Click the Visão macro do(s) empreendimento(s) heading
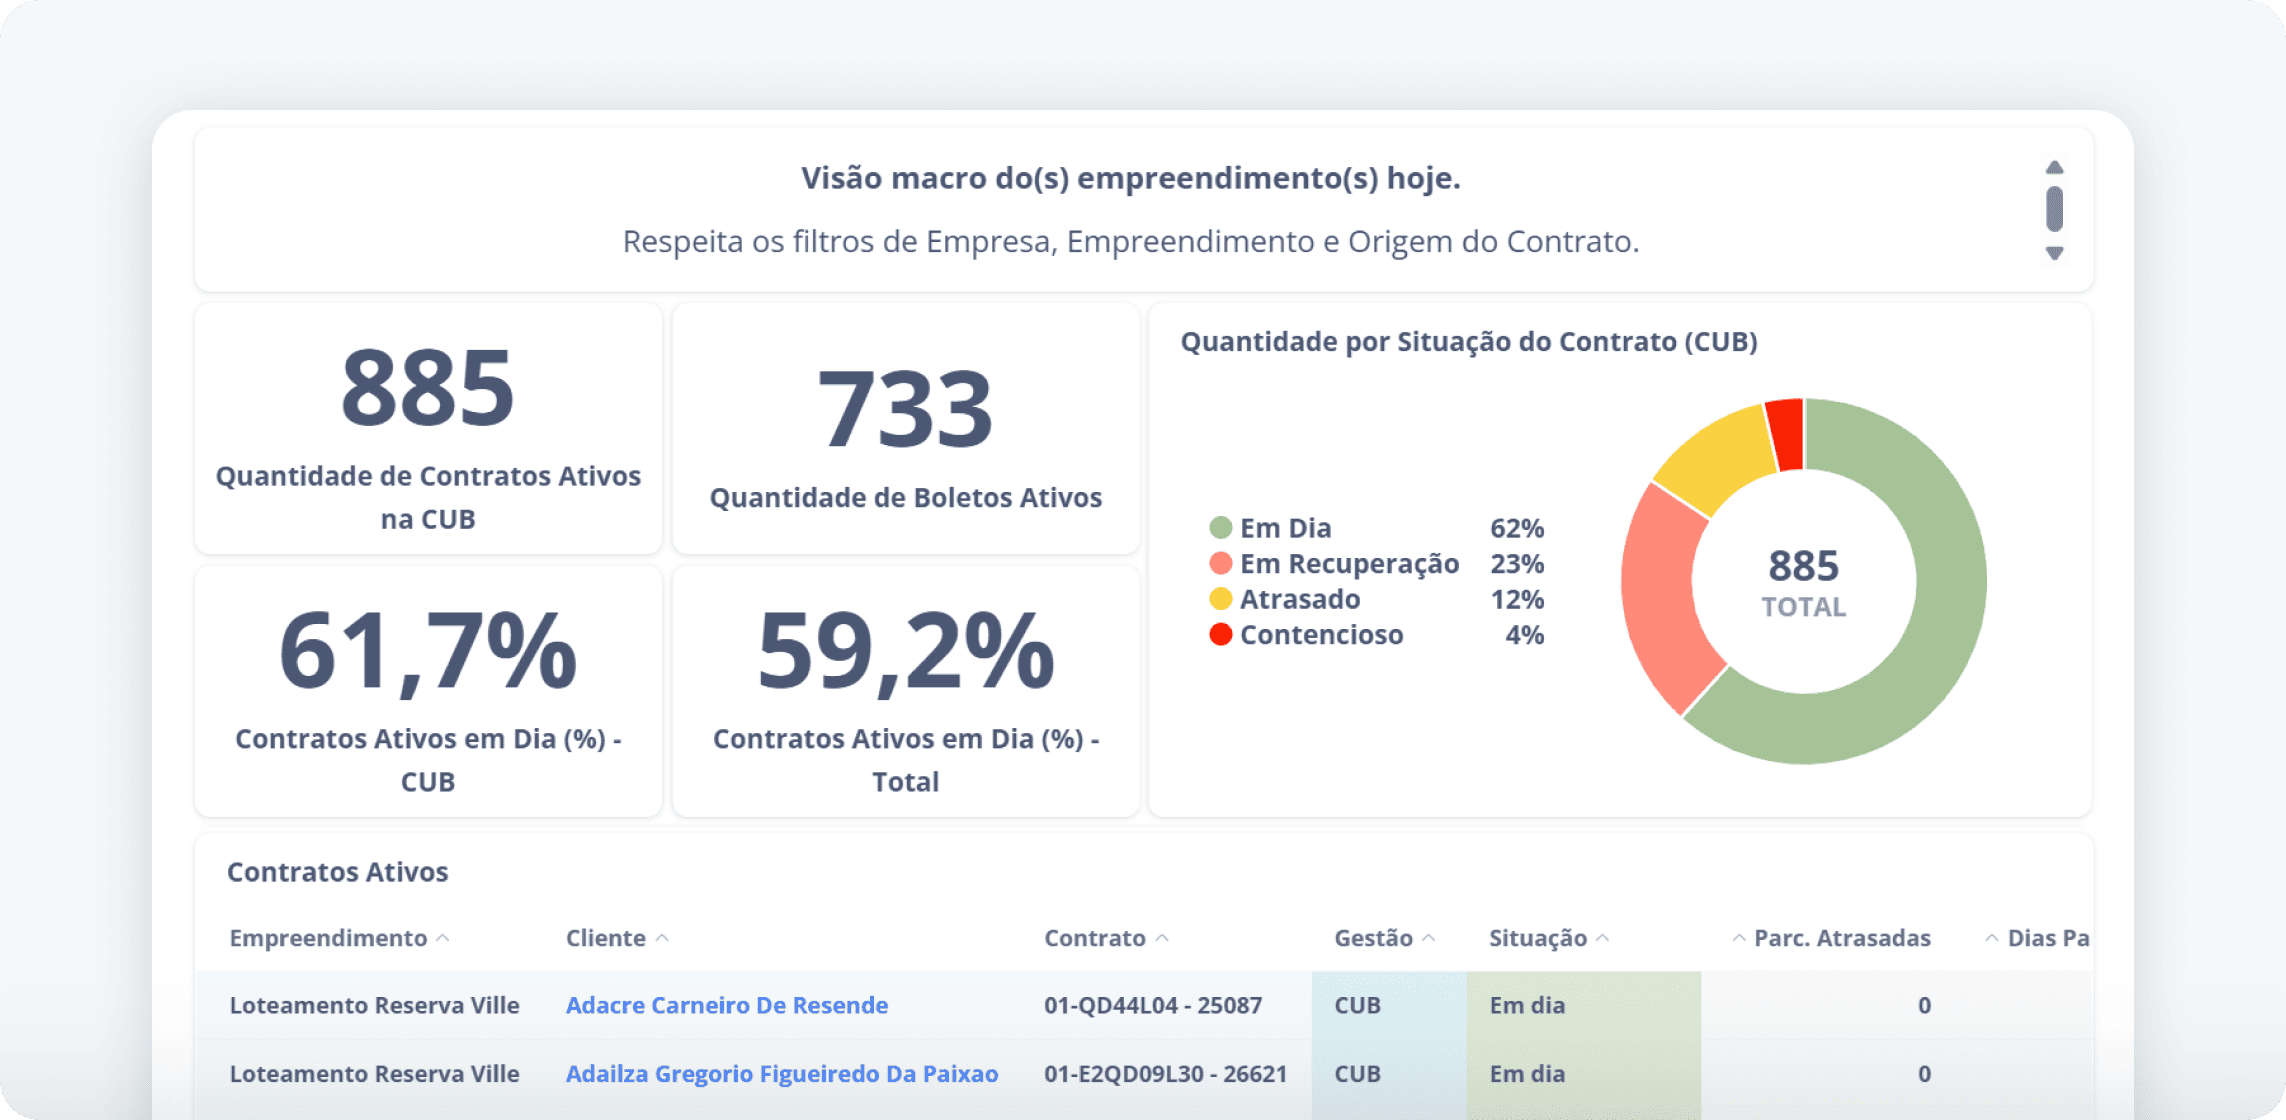This screenshot has height=1120, width=2286. point(1131,178)
